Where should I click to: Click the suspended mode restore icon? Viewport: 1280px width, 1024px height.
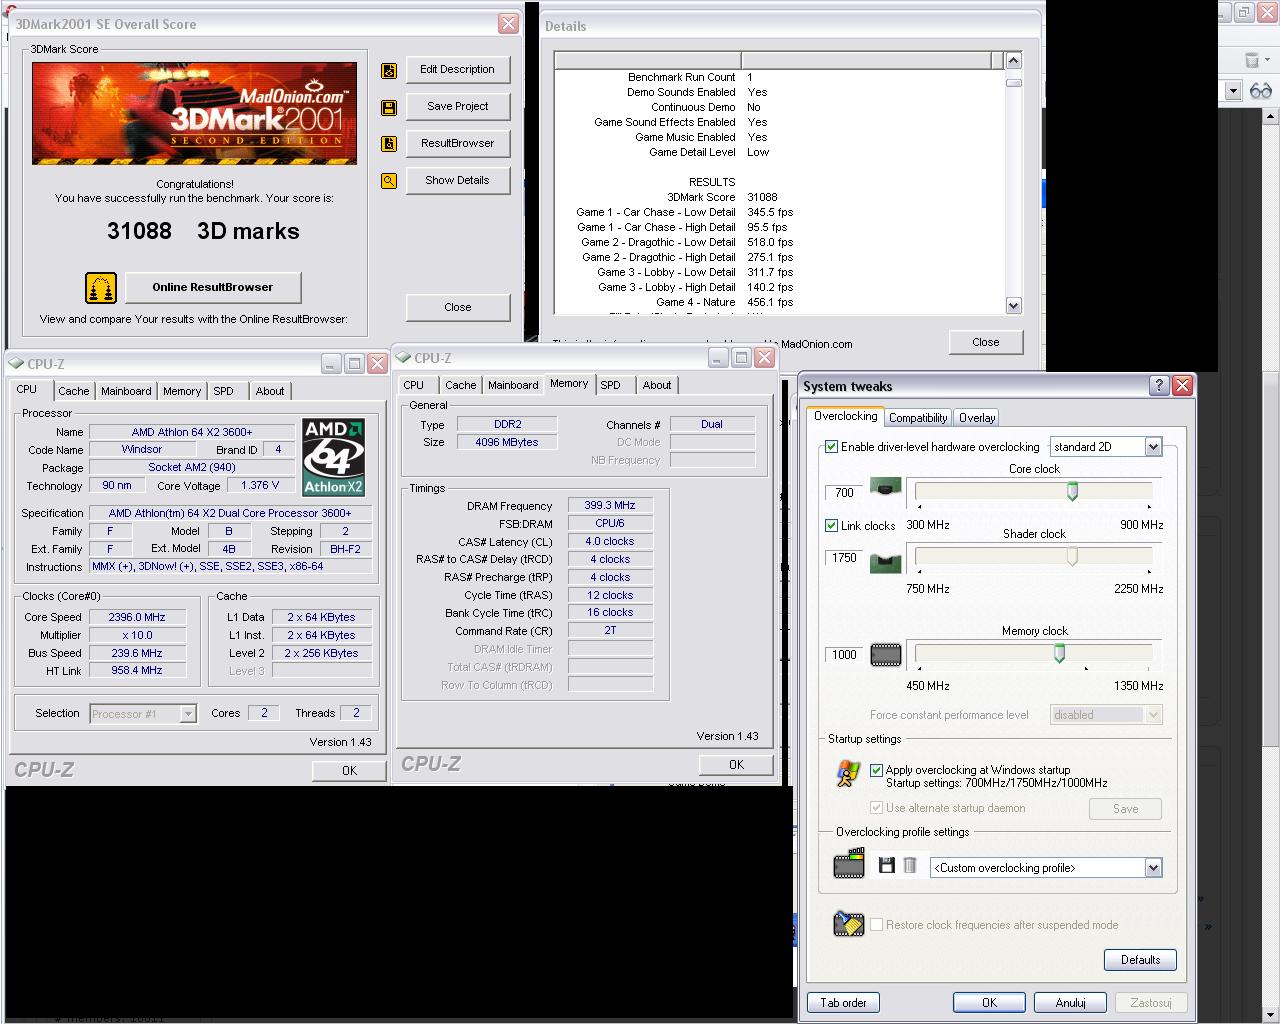(x=848, y=923)
